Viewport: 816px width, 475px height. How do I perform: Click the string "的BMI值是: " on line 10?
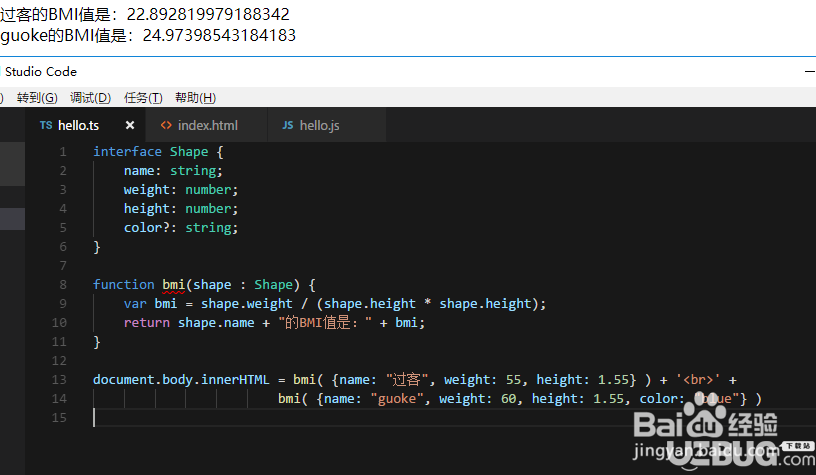point(325,323)
